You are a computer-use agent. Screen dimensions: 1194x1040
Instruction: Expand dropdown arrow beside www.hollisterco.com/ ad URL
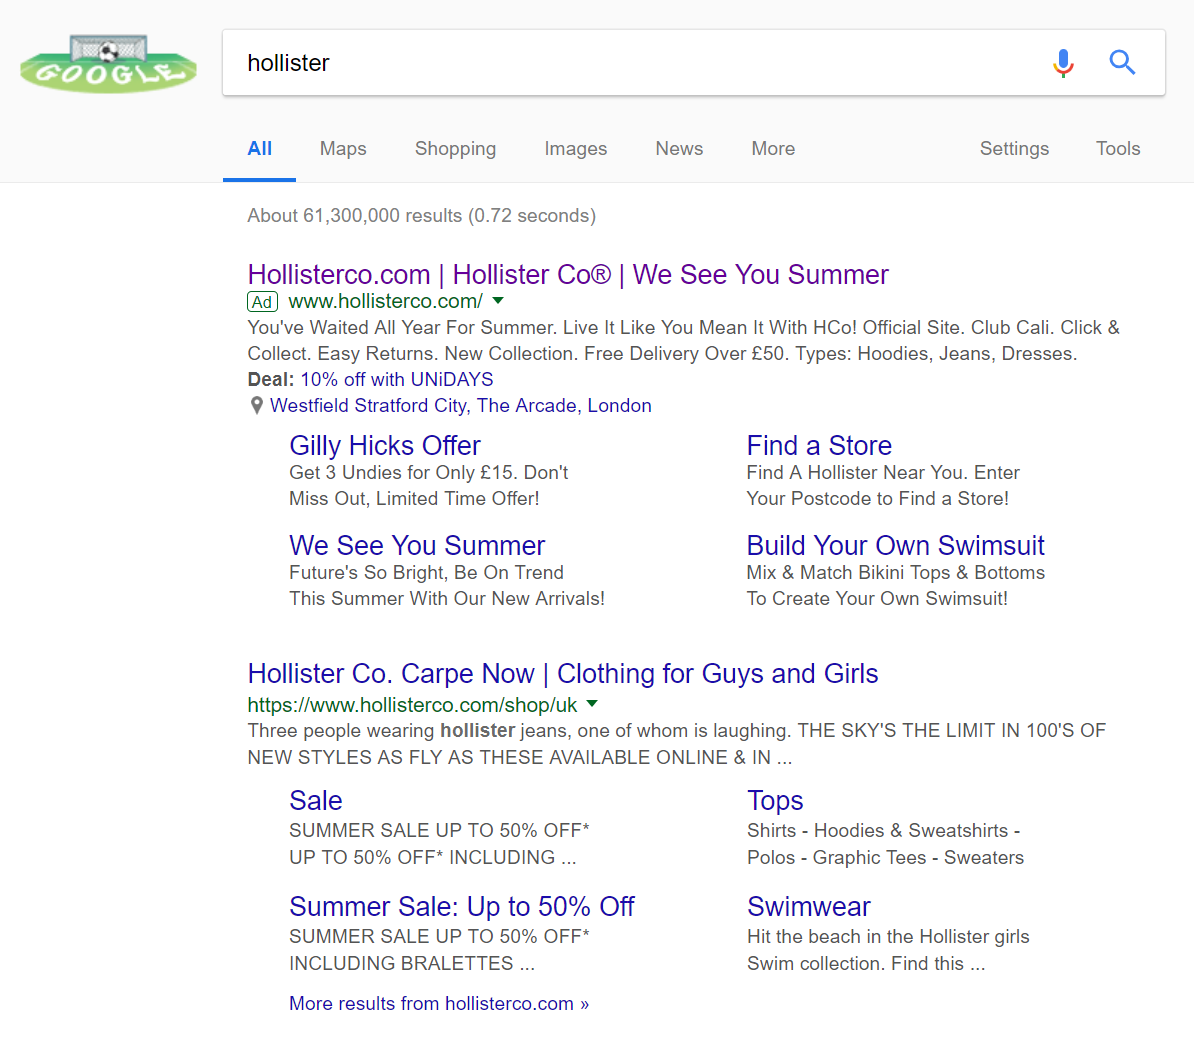tap(498, 301)
